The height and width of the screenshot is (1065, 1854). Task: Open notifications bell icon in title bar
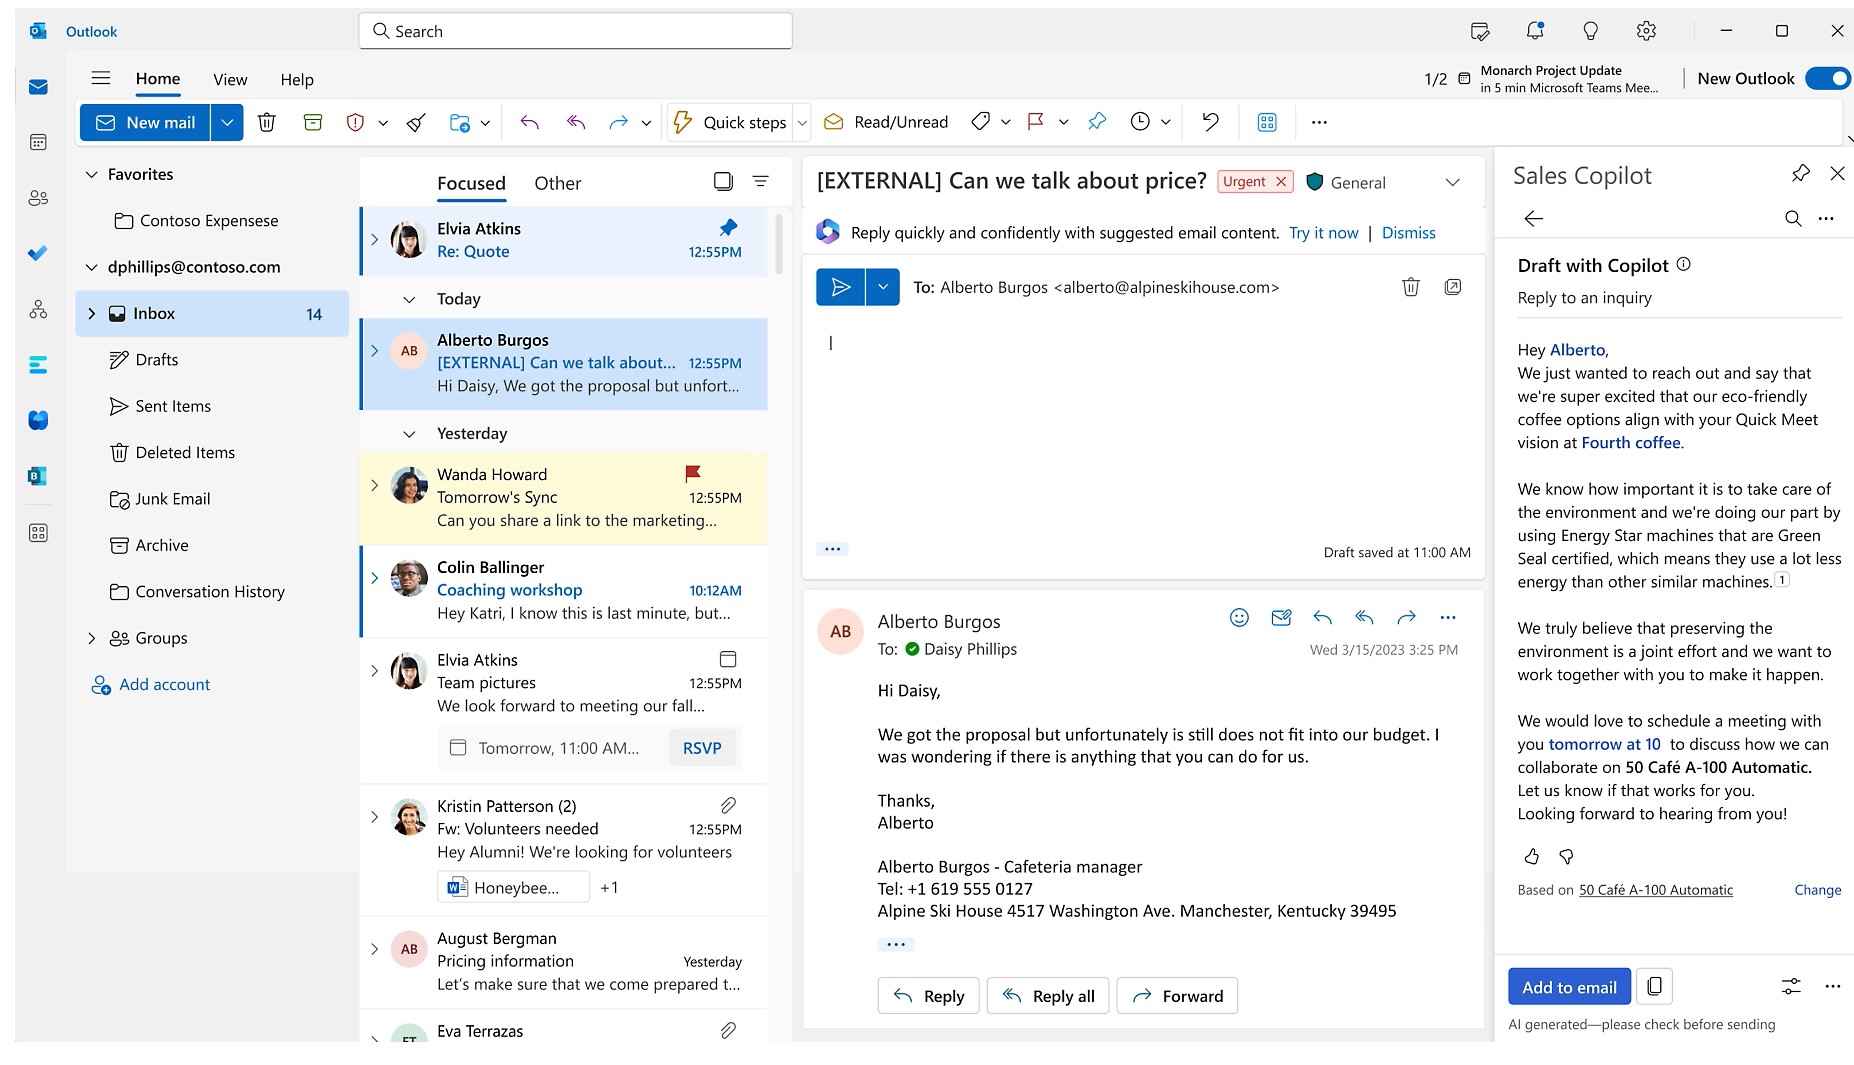pos(1535,31)
